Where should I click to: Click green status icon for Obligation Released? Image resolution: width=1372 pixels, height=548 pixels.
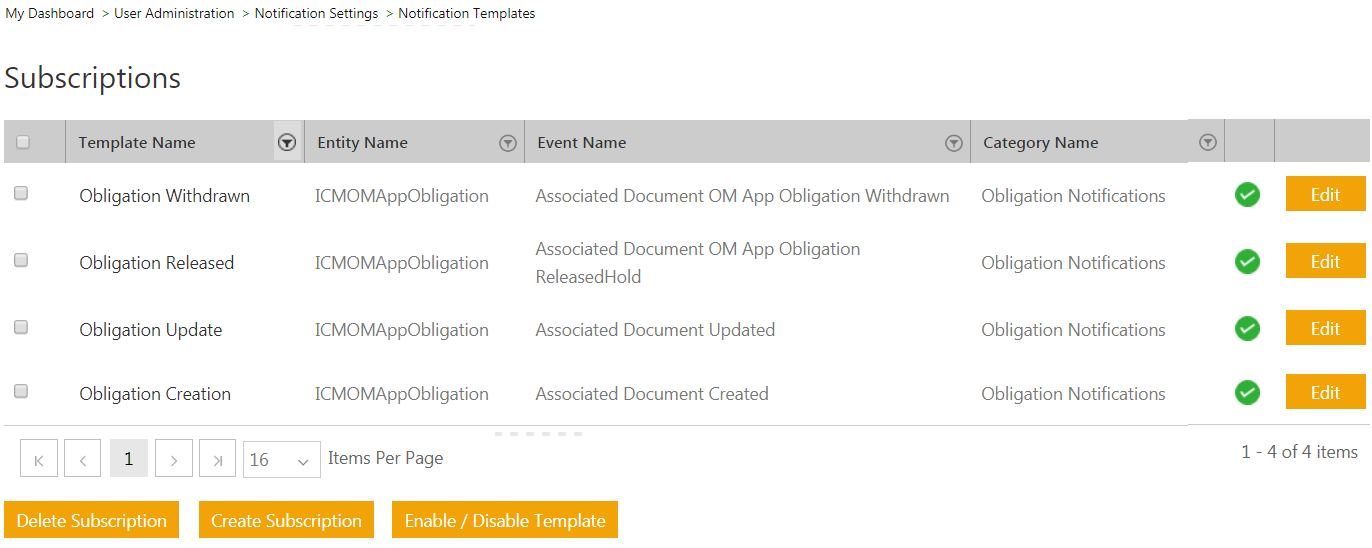(1247, 262)
